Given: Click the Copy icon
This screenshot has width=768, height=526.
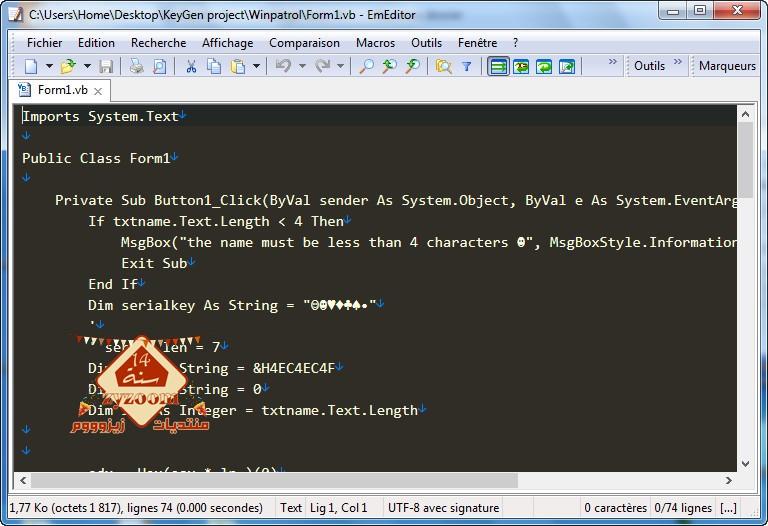Looking at the screenshot, I should pyautogui.click(x=214, y=66).
